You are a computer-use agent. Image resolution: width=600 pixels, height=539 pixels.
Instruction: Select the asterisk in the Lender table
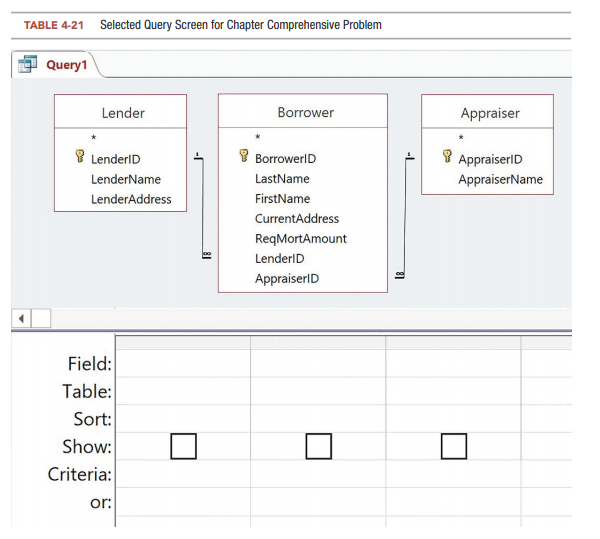(93, 138)
